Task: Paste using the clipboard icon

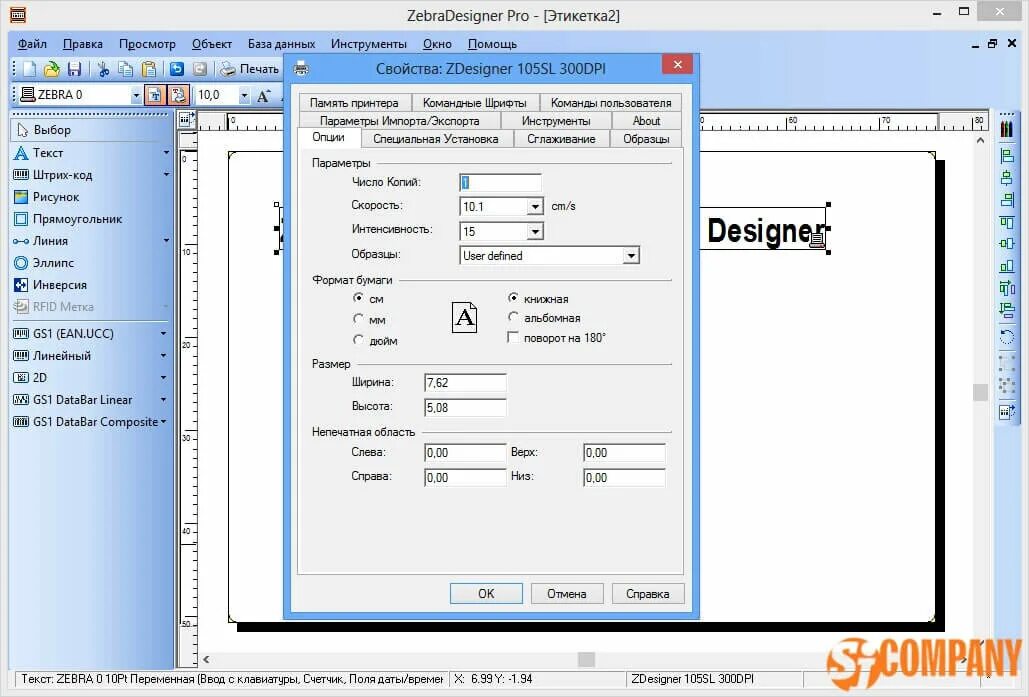Action: [x=149, y=69]
